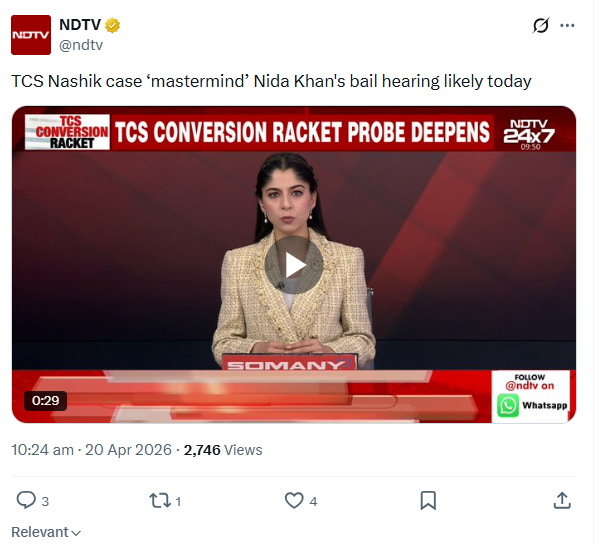The image size is (596, 546).
Task: Open the NDTV profile avatar
Action: [31, 35]
